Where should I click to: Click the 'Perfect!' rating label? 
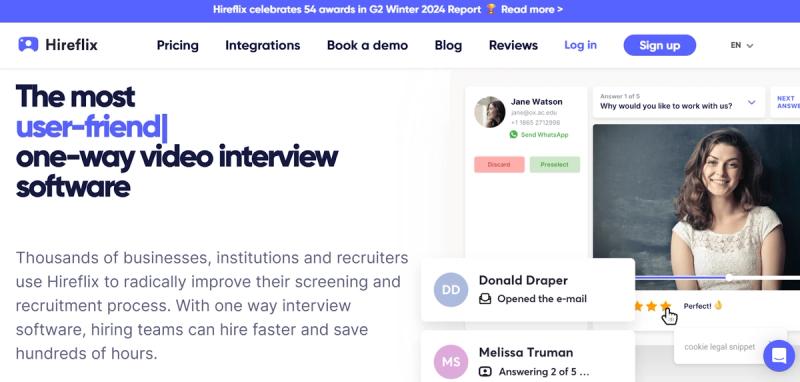pos(697,306)
